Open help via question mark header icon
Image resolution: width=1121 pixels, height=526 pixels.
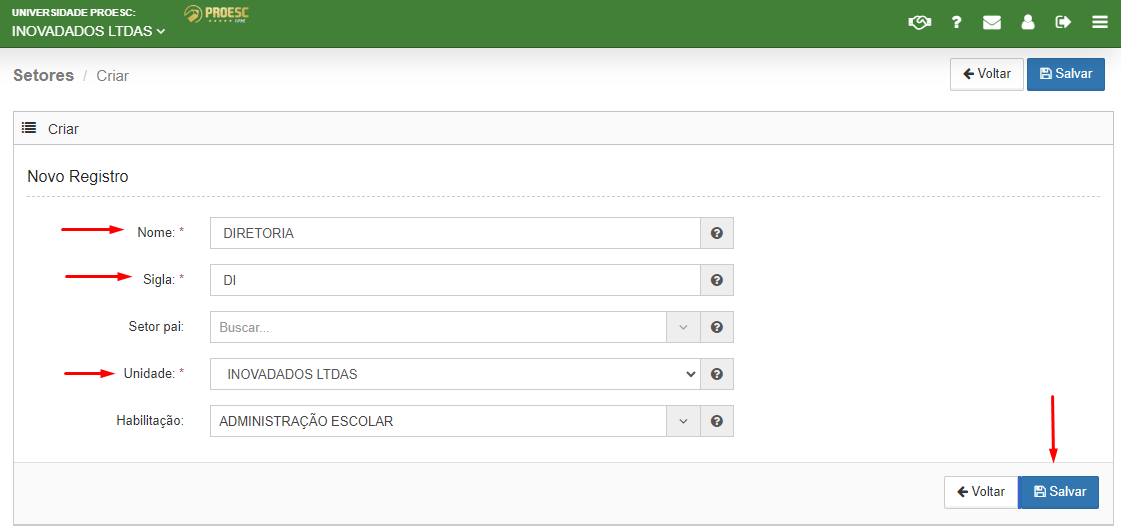(x=956, y=22)
